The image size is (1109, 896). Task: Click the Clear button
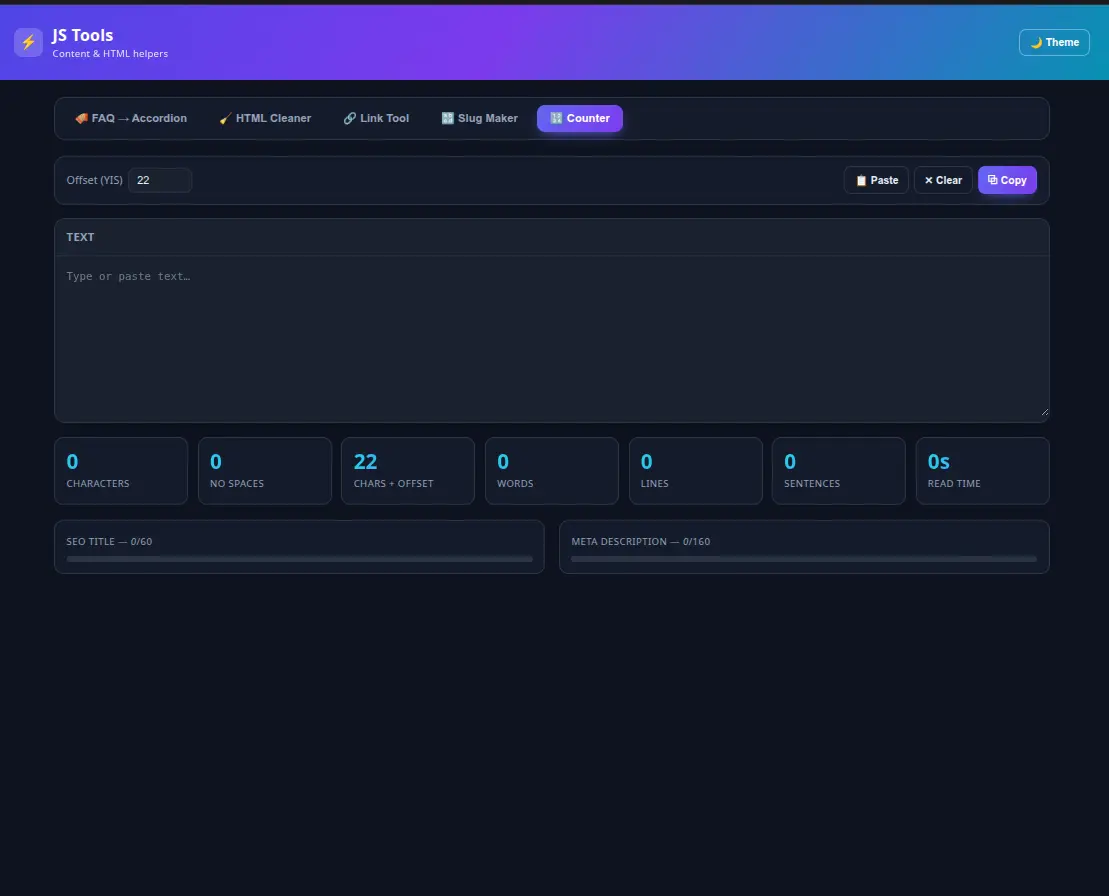943,180
